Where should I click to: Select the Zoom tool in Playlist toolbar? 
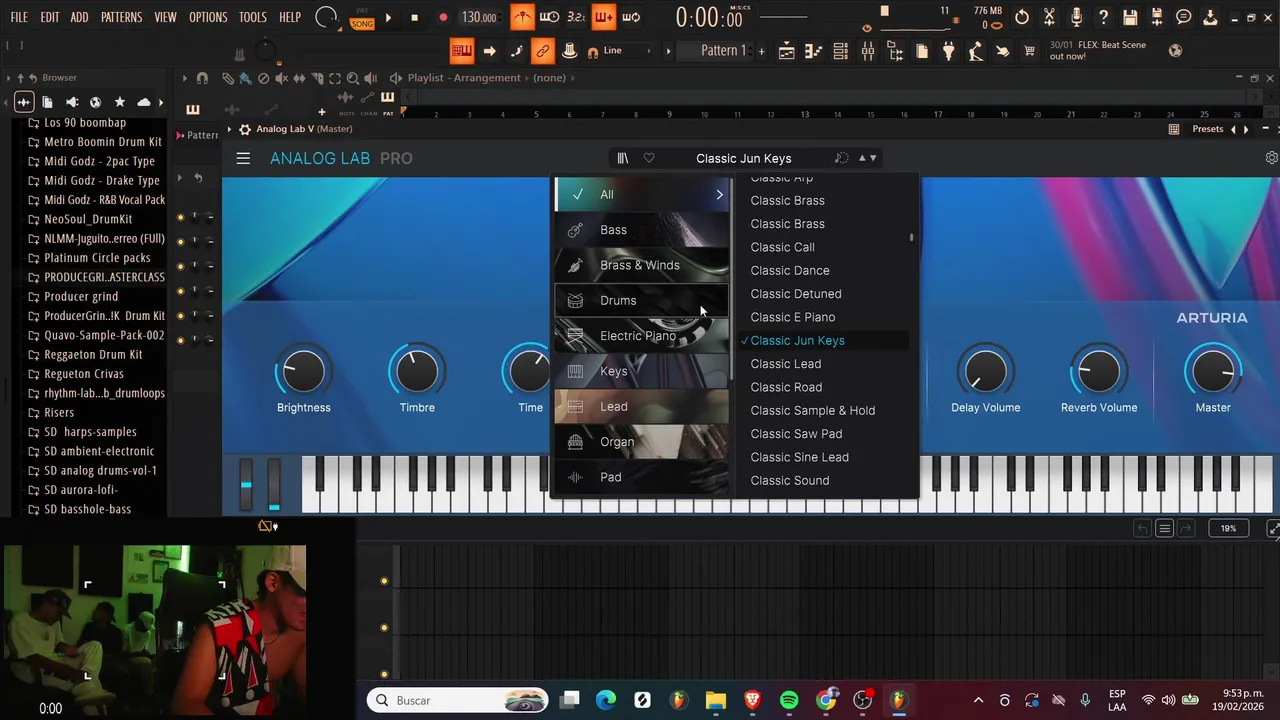(x=353, y=78)
